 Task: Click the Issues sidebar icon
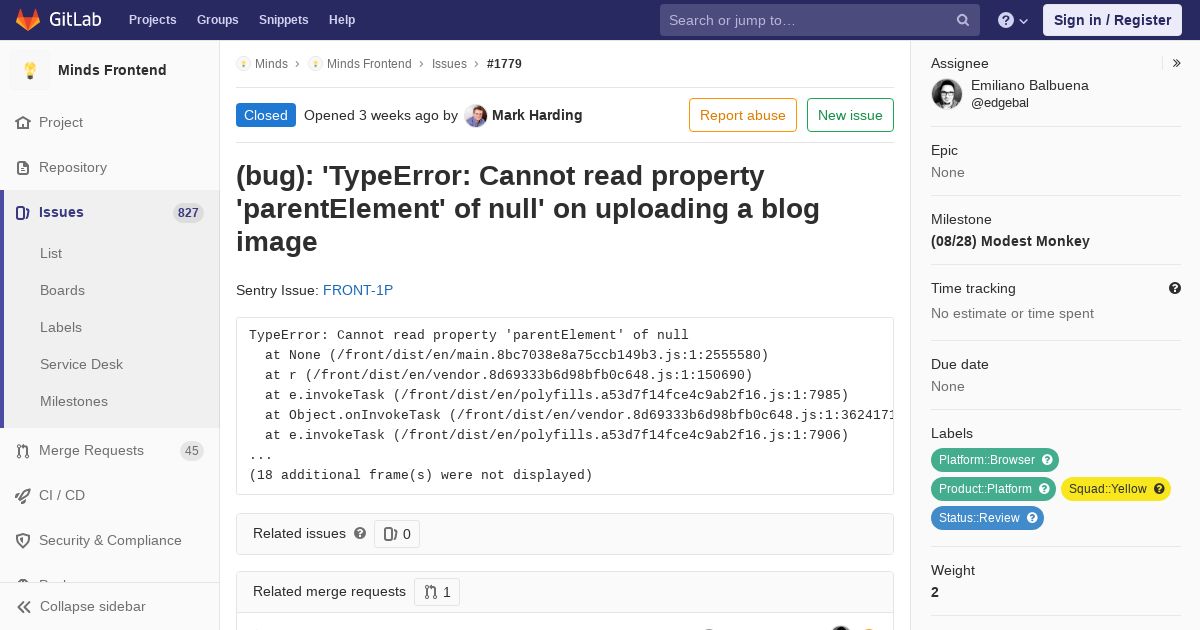pos(23,213)
